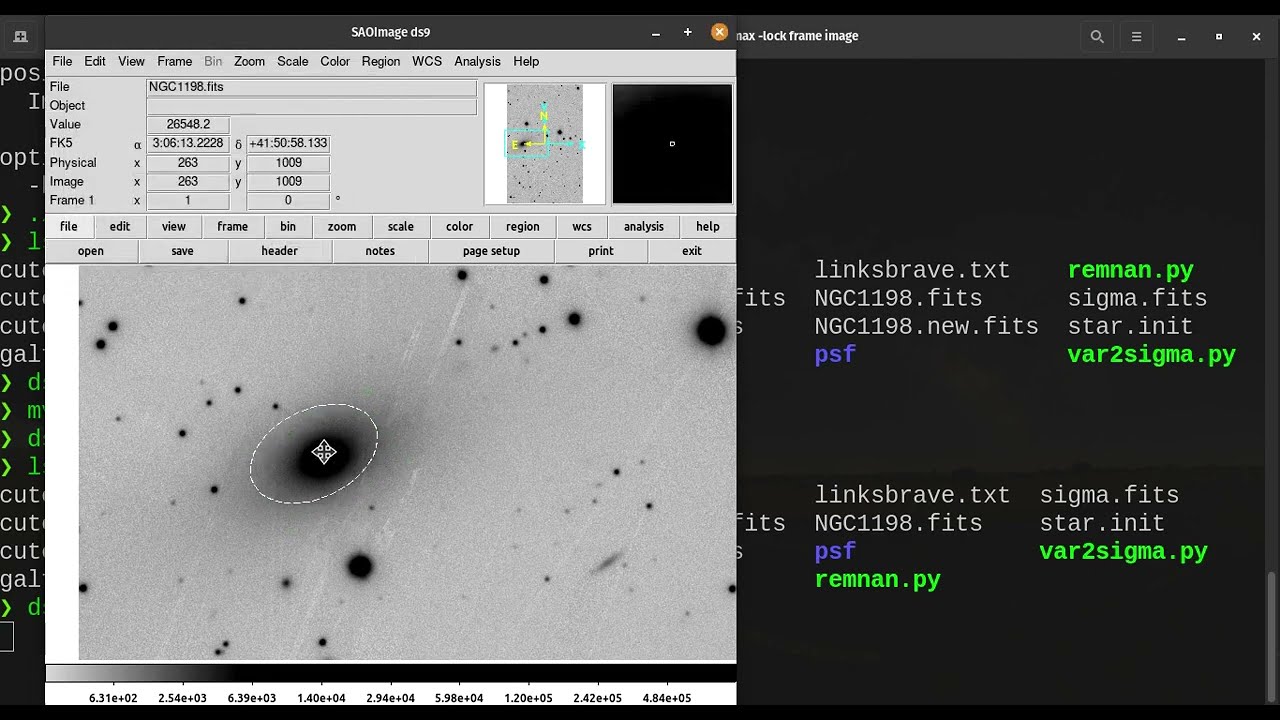Click the wcs button in buttonbar
The height and width of the screenshot is (720, 1280).
tap(582, 226)
